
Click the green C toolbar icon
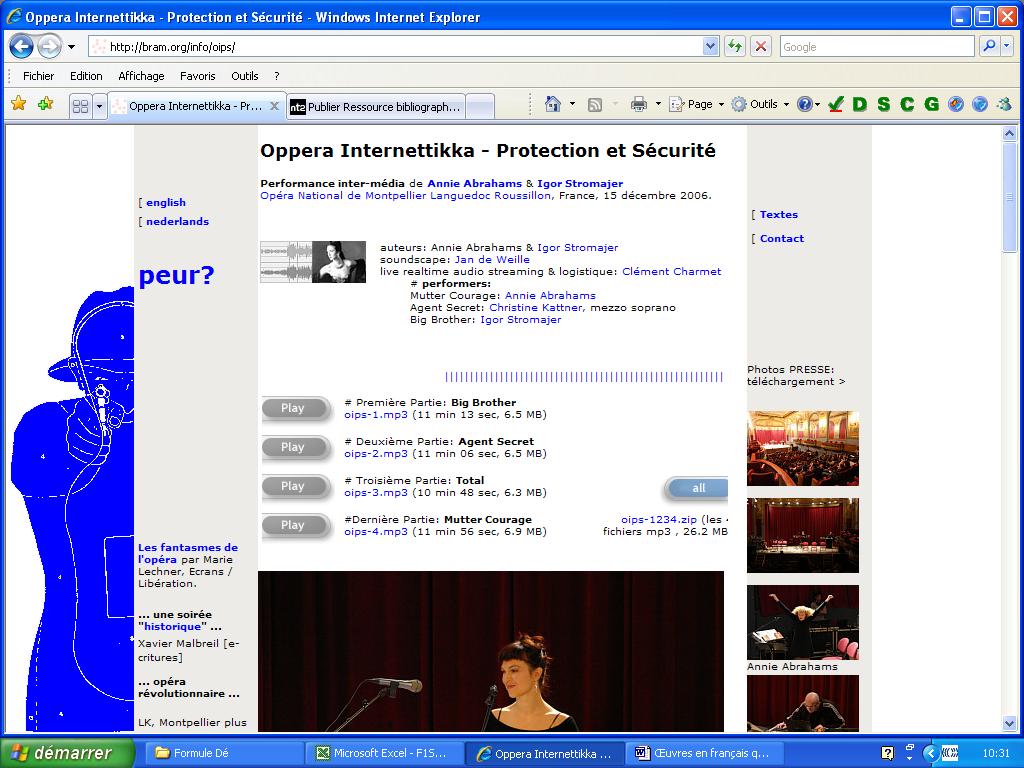pyautogui.click(x=907, y=104)
